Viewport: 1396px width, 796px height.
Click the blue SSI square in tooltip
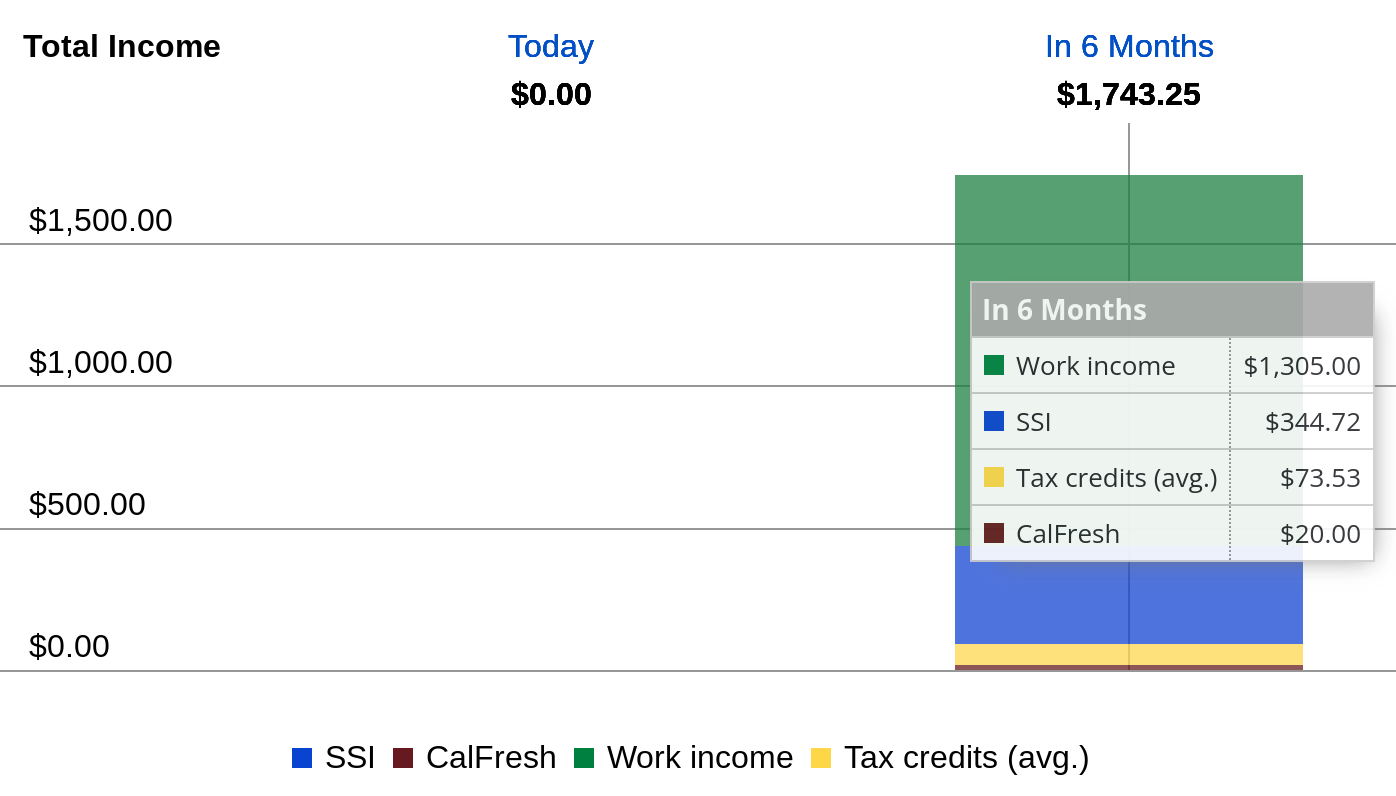coord(994,421)
